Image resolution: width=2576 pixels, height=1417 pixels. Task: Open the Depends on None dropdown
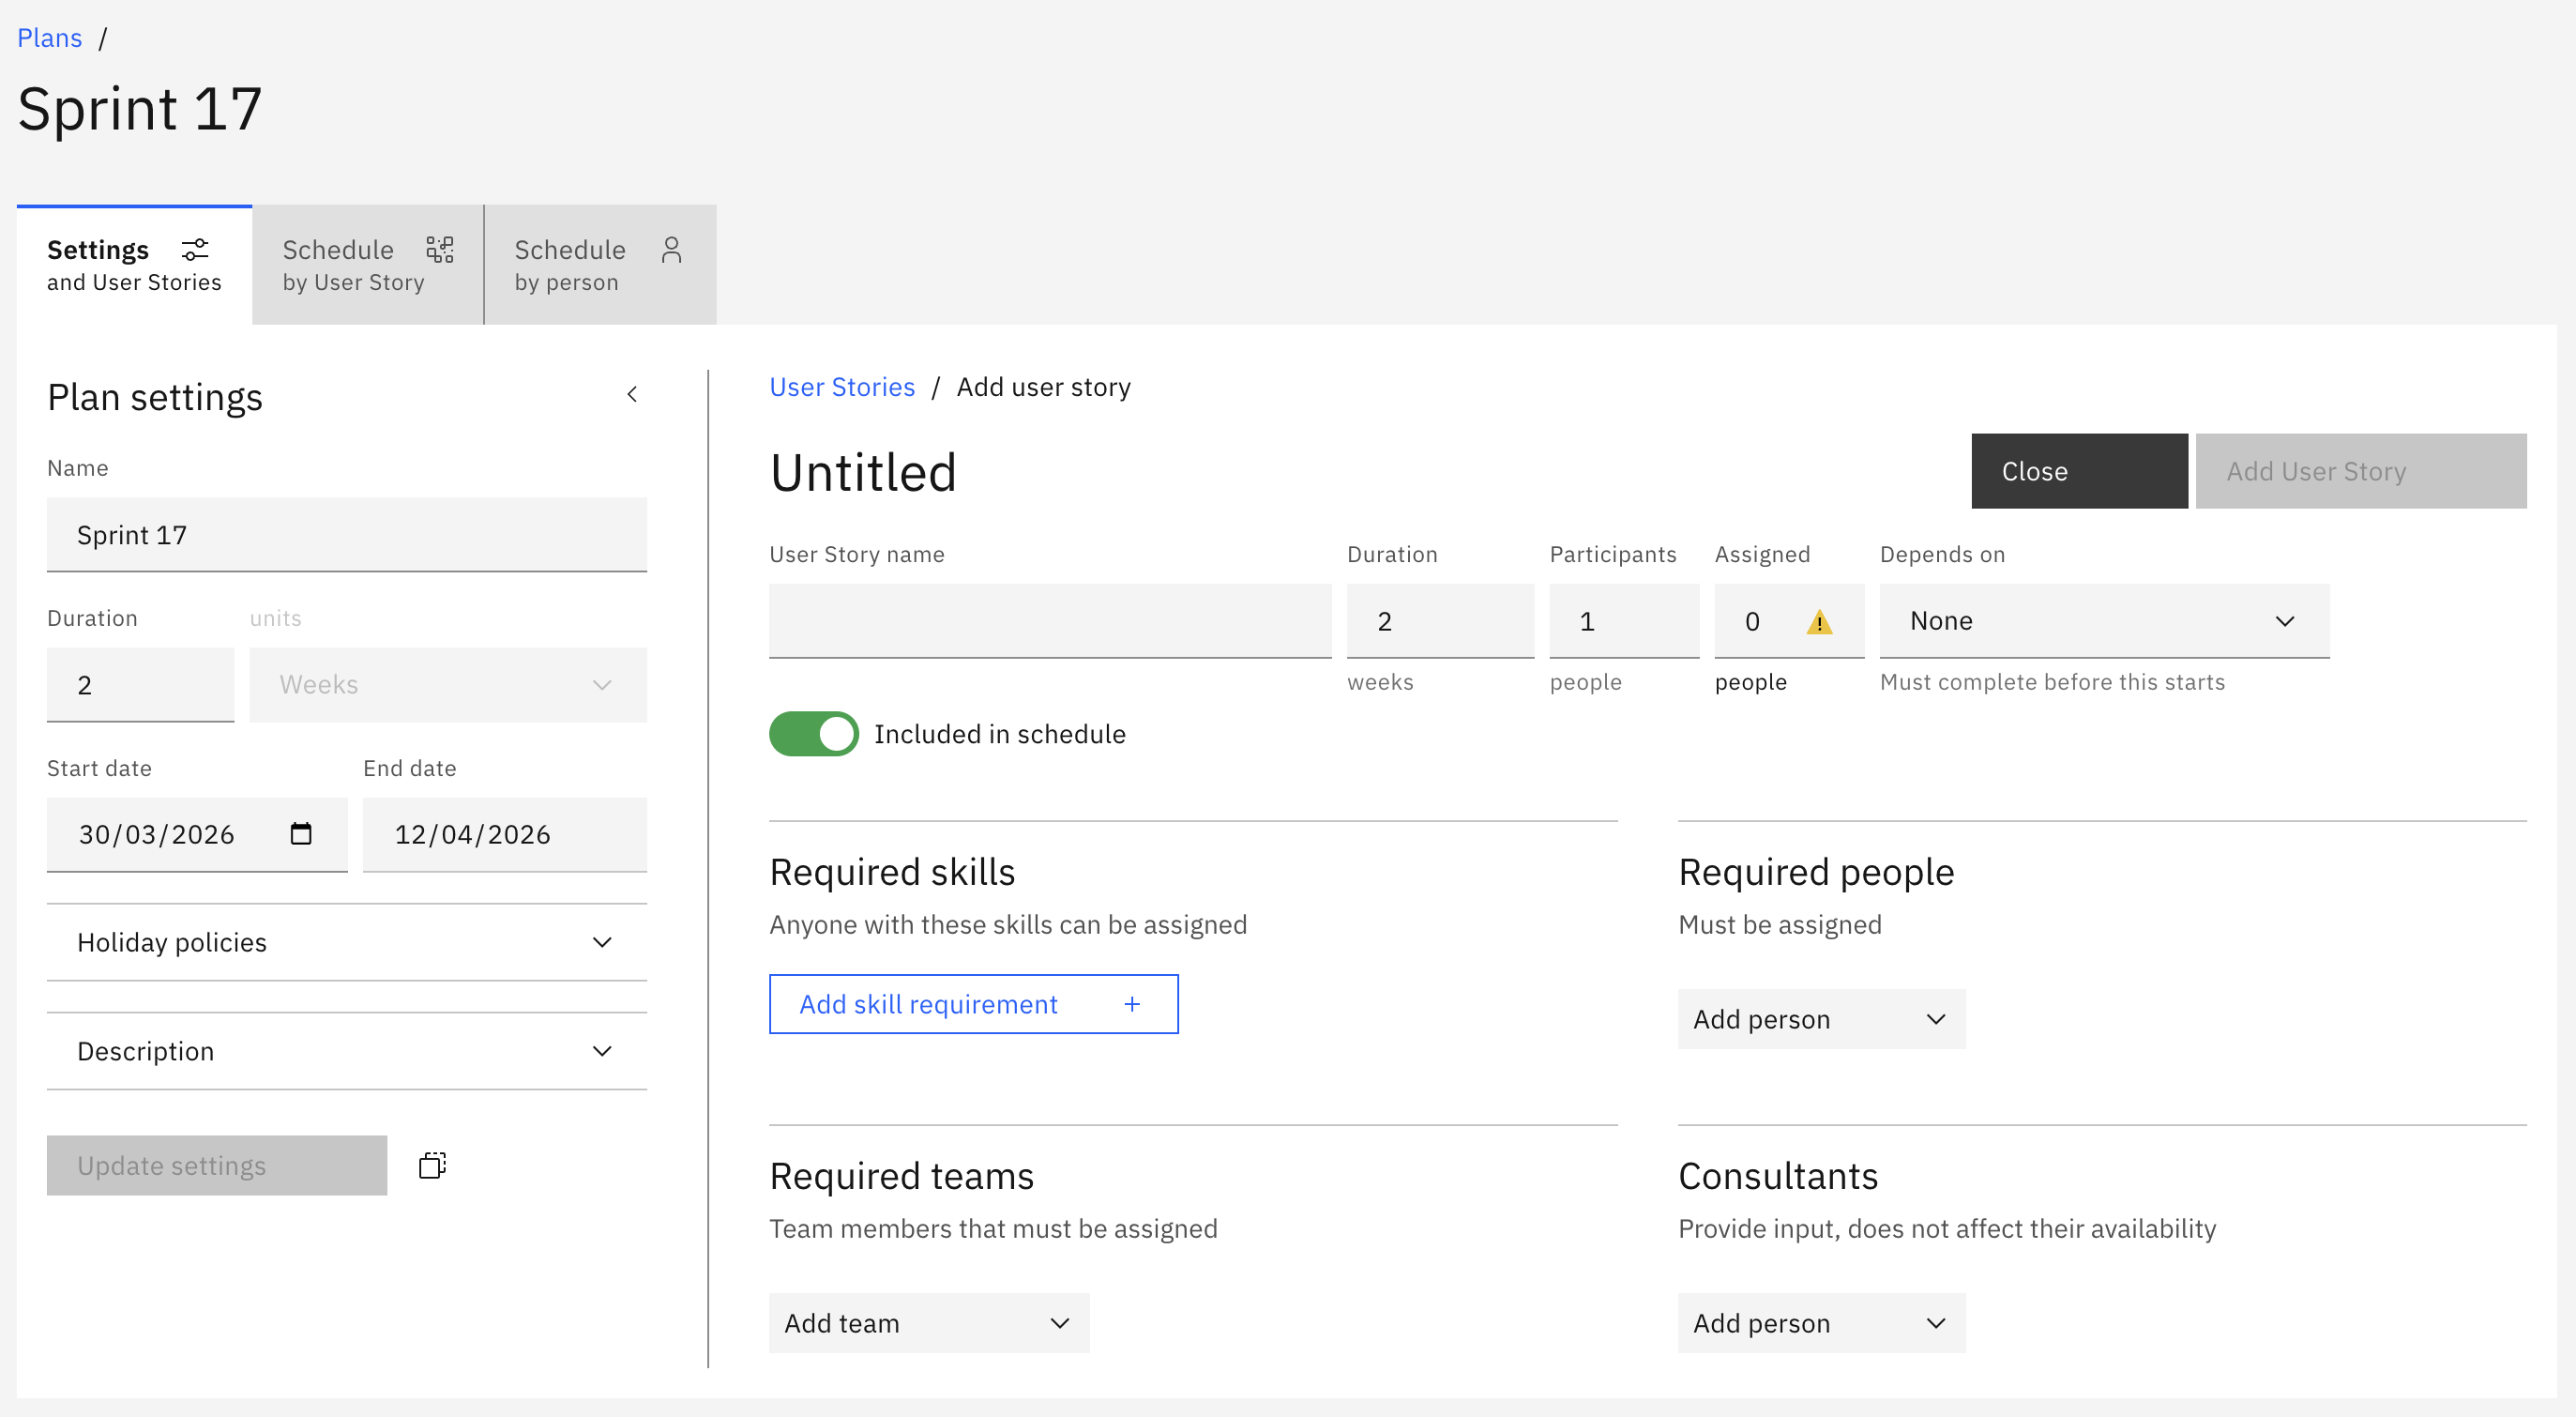click(x=2104, y=621)
